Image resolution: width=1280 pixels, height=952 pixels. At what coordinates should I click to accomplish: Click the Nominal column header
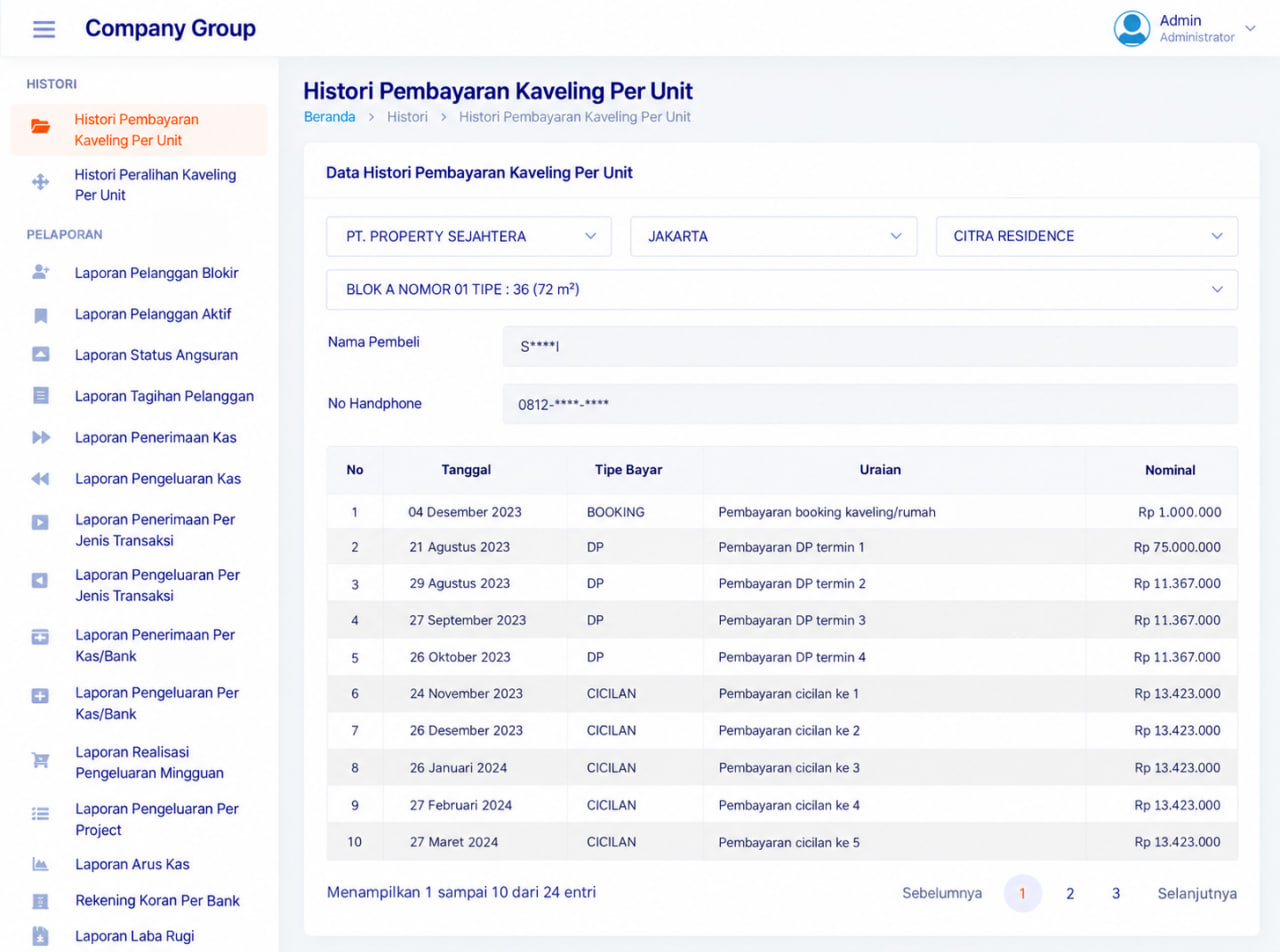pos(1170,470)
